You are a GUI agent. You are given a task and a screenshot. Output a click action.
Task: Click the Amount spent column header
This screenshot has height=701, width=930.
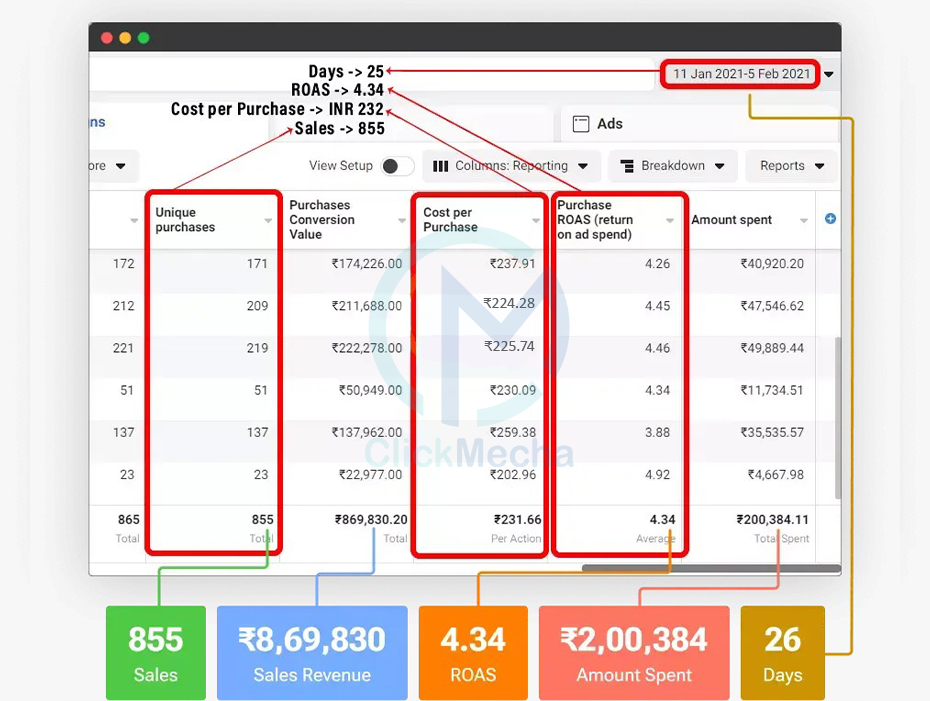click(x=732, y=220)
